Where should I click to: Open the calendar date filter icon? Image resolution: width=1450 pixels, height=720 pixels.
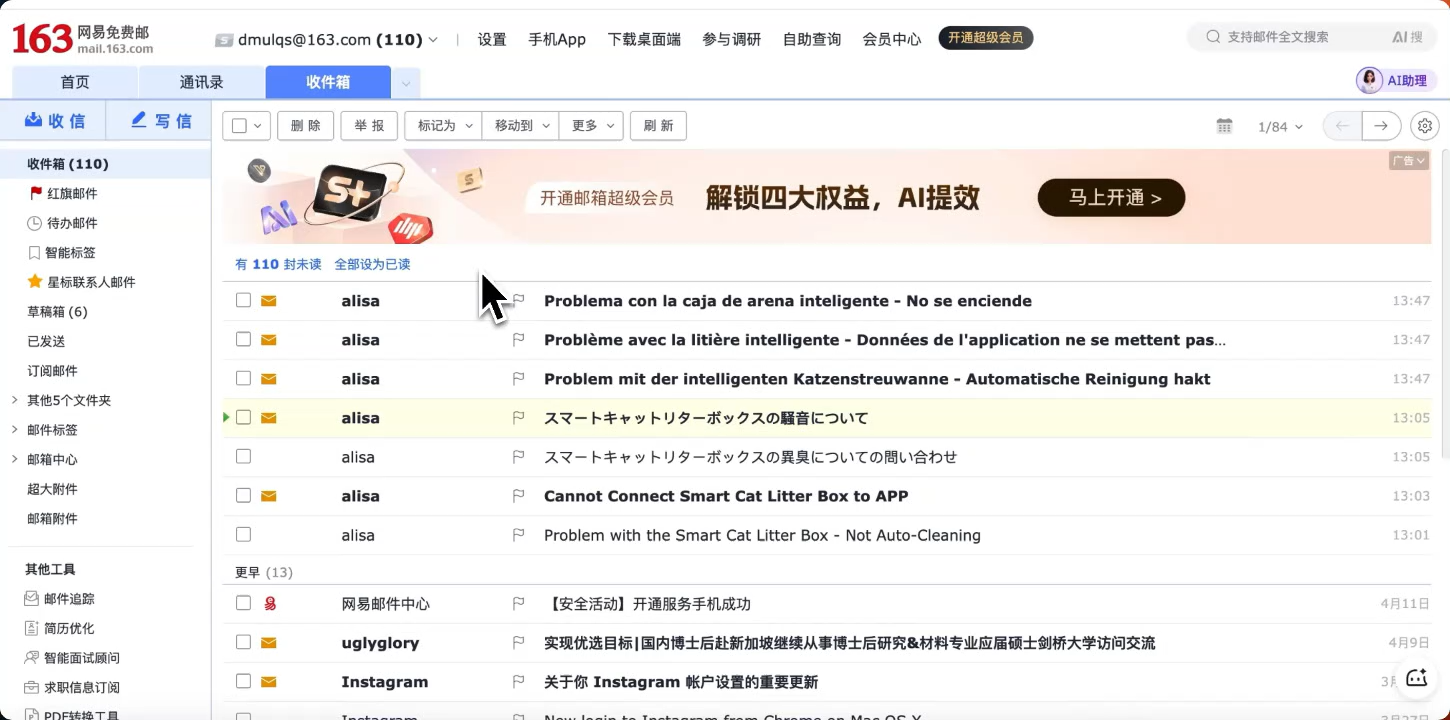pyautogui.click(x=1224, y=126)
